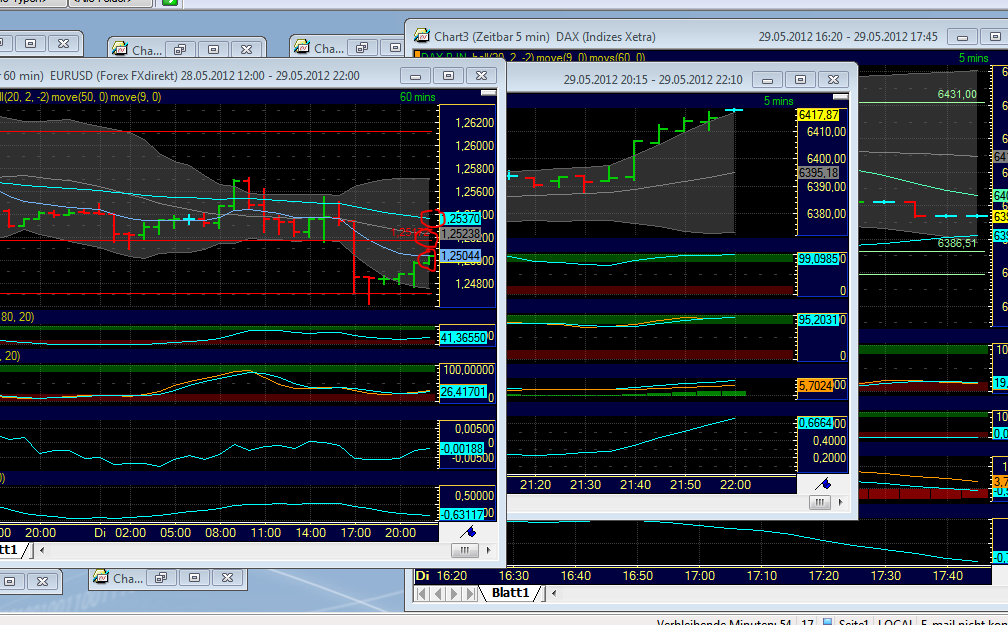The width and height of the screenshot is (1008, 625).
Task: Restore the 5-min DAX popup window
Action: [800, 78]
